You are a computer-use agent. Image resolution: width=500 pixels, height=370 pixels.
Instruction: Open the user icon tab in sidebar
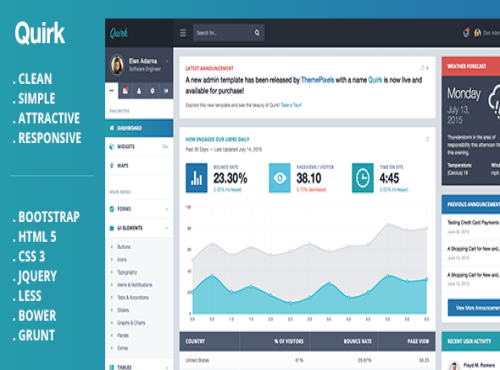tap(139, 91)
